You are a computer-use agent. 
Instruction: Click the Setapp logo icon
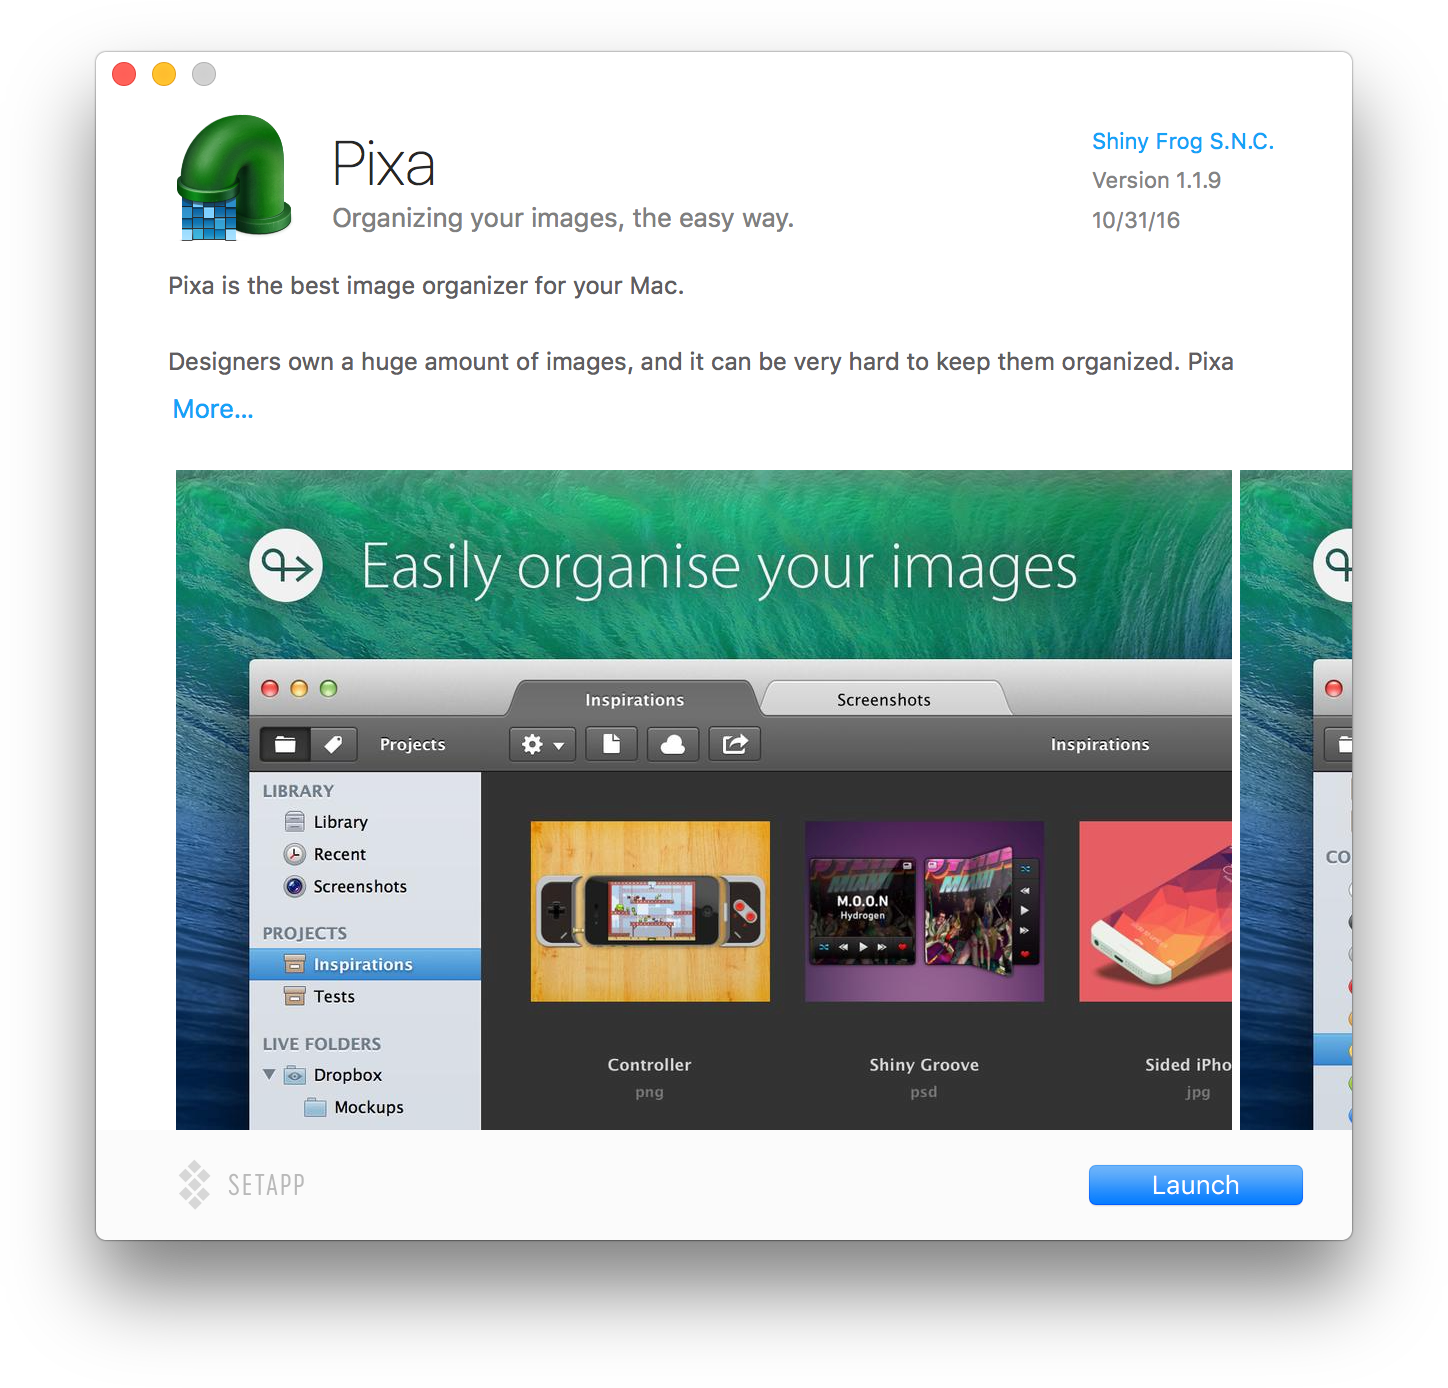pos(194,1184)
